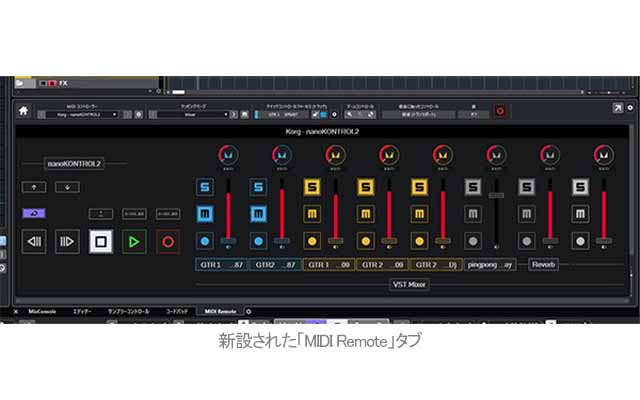Viewport: 640px width, 400px height.
Task: Click yellow circle button on GTR 2 ..00 channel
Action: click(x=366, y=241)
